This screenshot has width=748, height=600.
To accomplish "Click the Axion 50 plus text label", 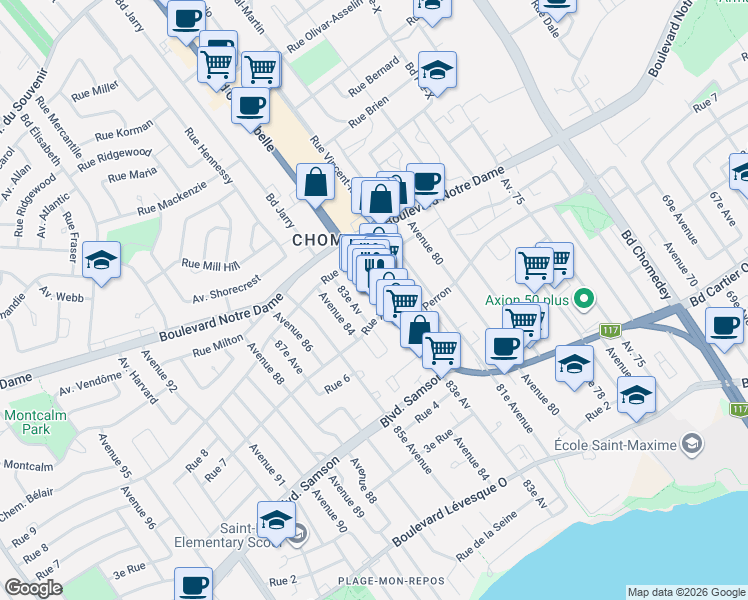I will (527, 300).
